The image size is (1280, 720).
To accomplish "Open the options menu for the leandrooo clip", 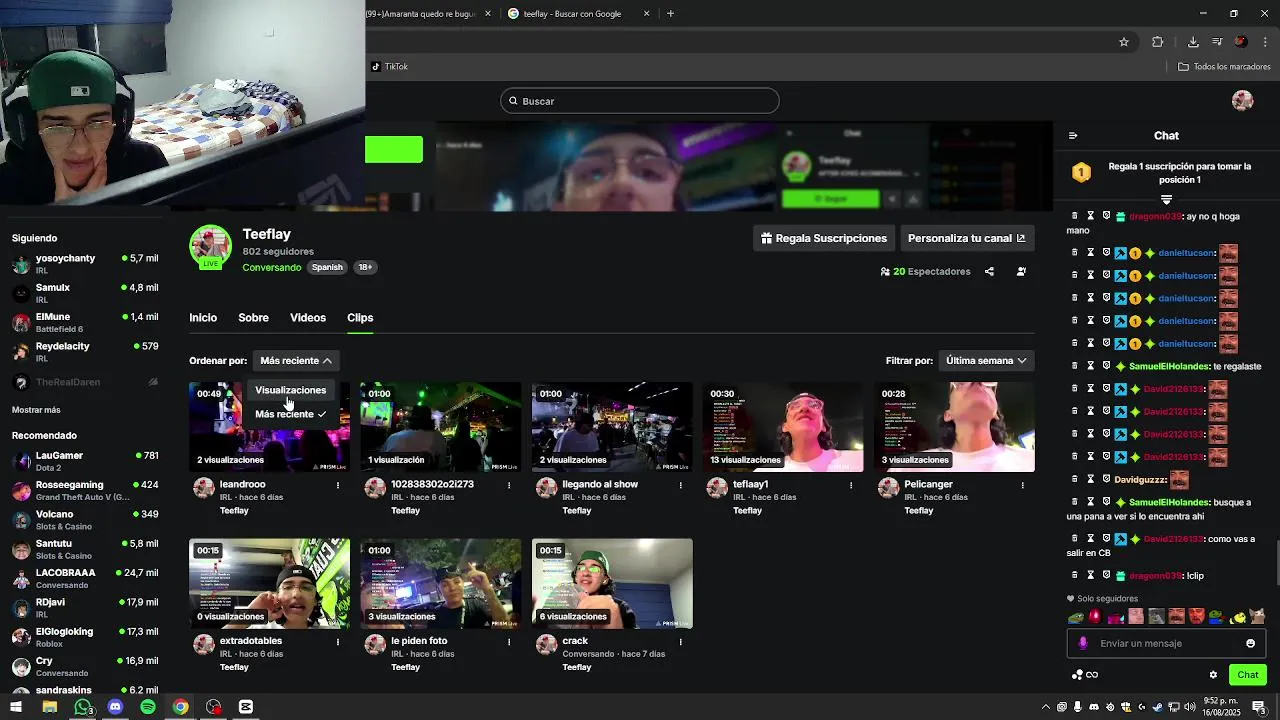I will [x=338, y=485].
